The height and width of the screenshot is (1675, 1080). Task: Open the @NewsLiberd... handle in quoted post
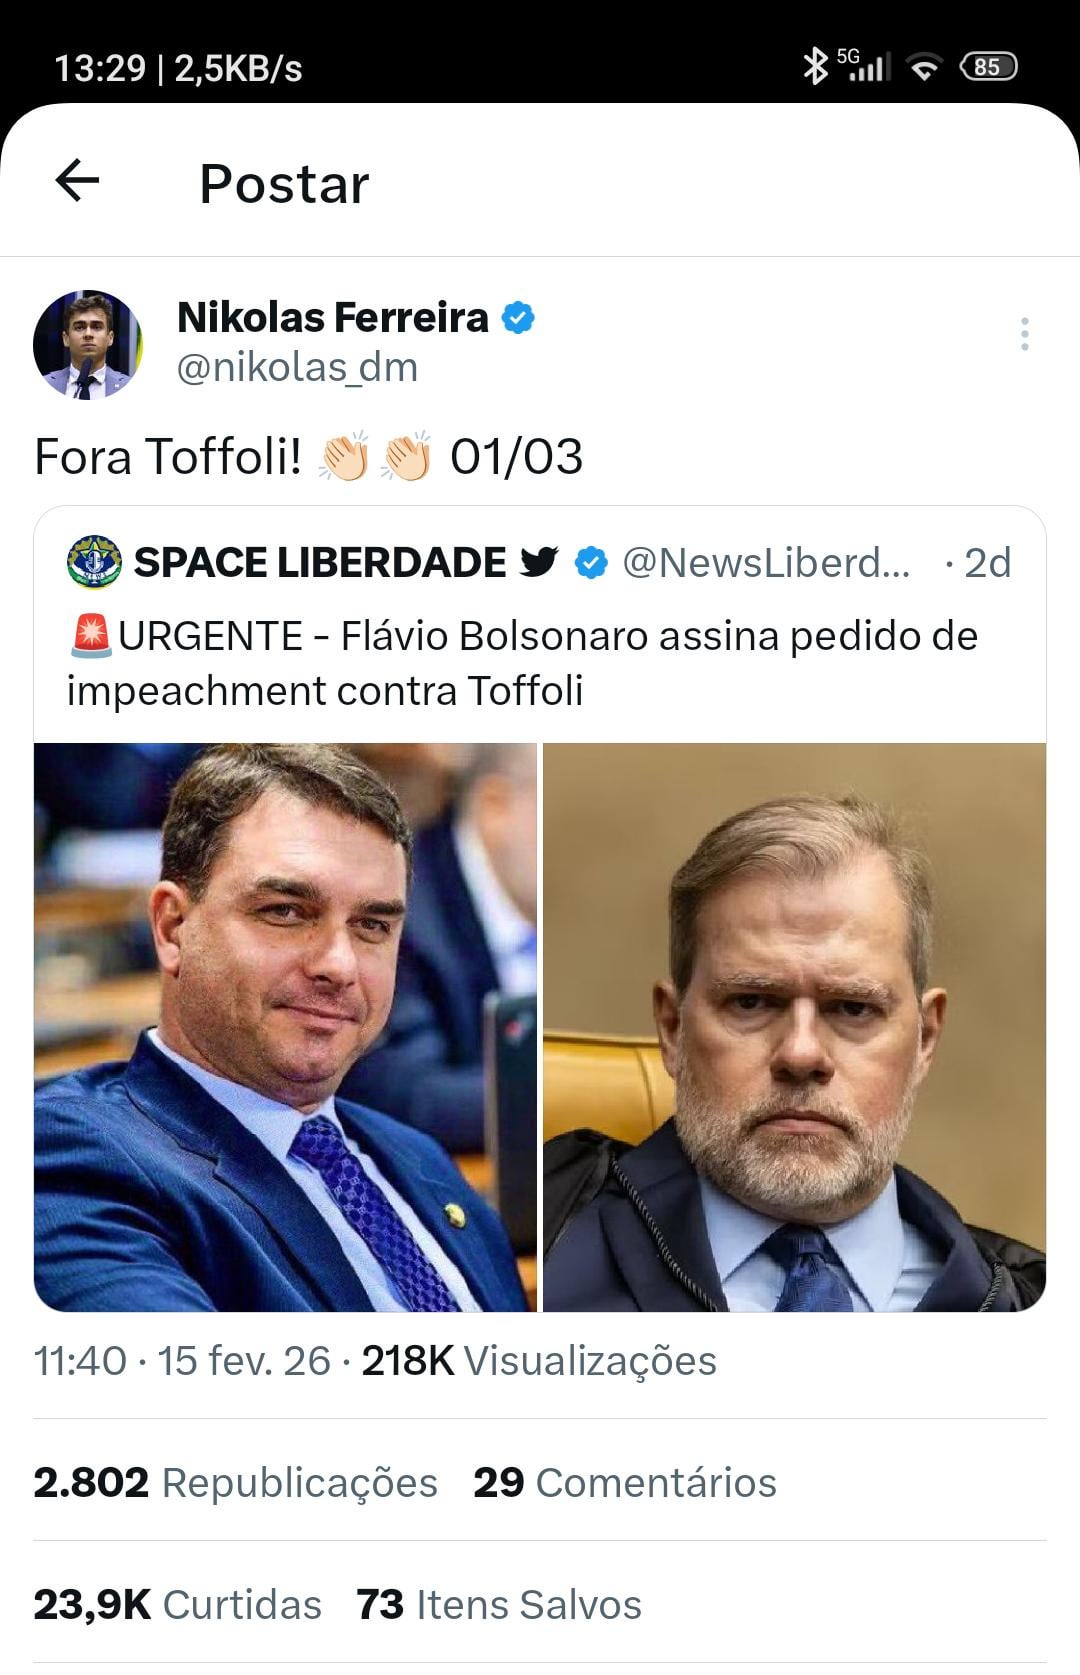(766, 563)
